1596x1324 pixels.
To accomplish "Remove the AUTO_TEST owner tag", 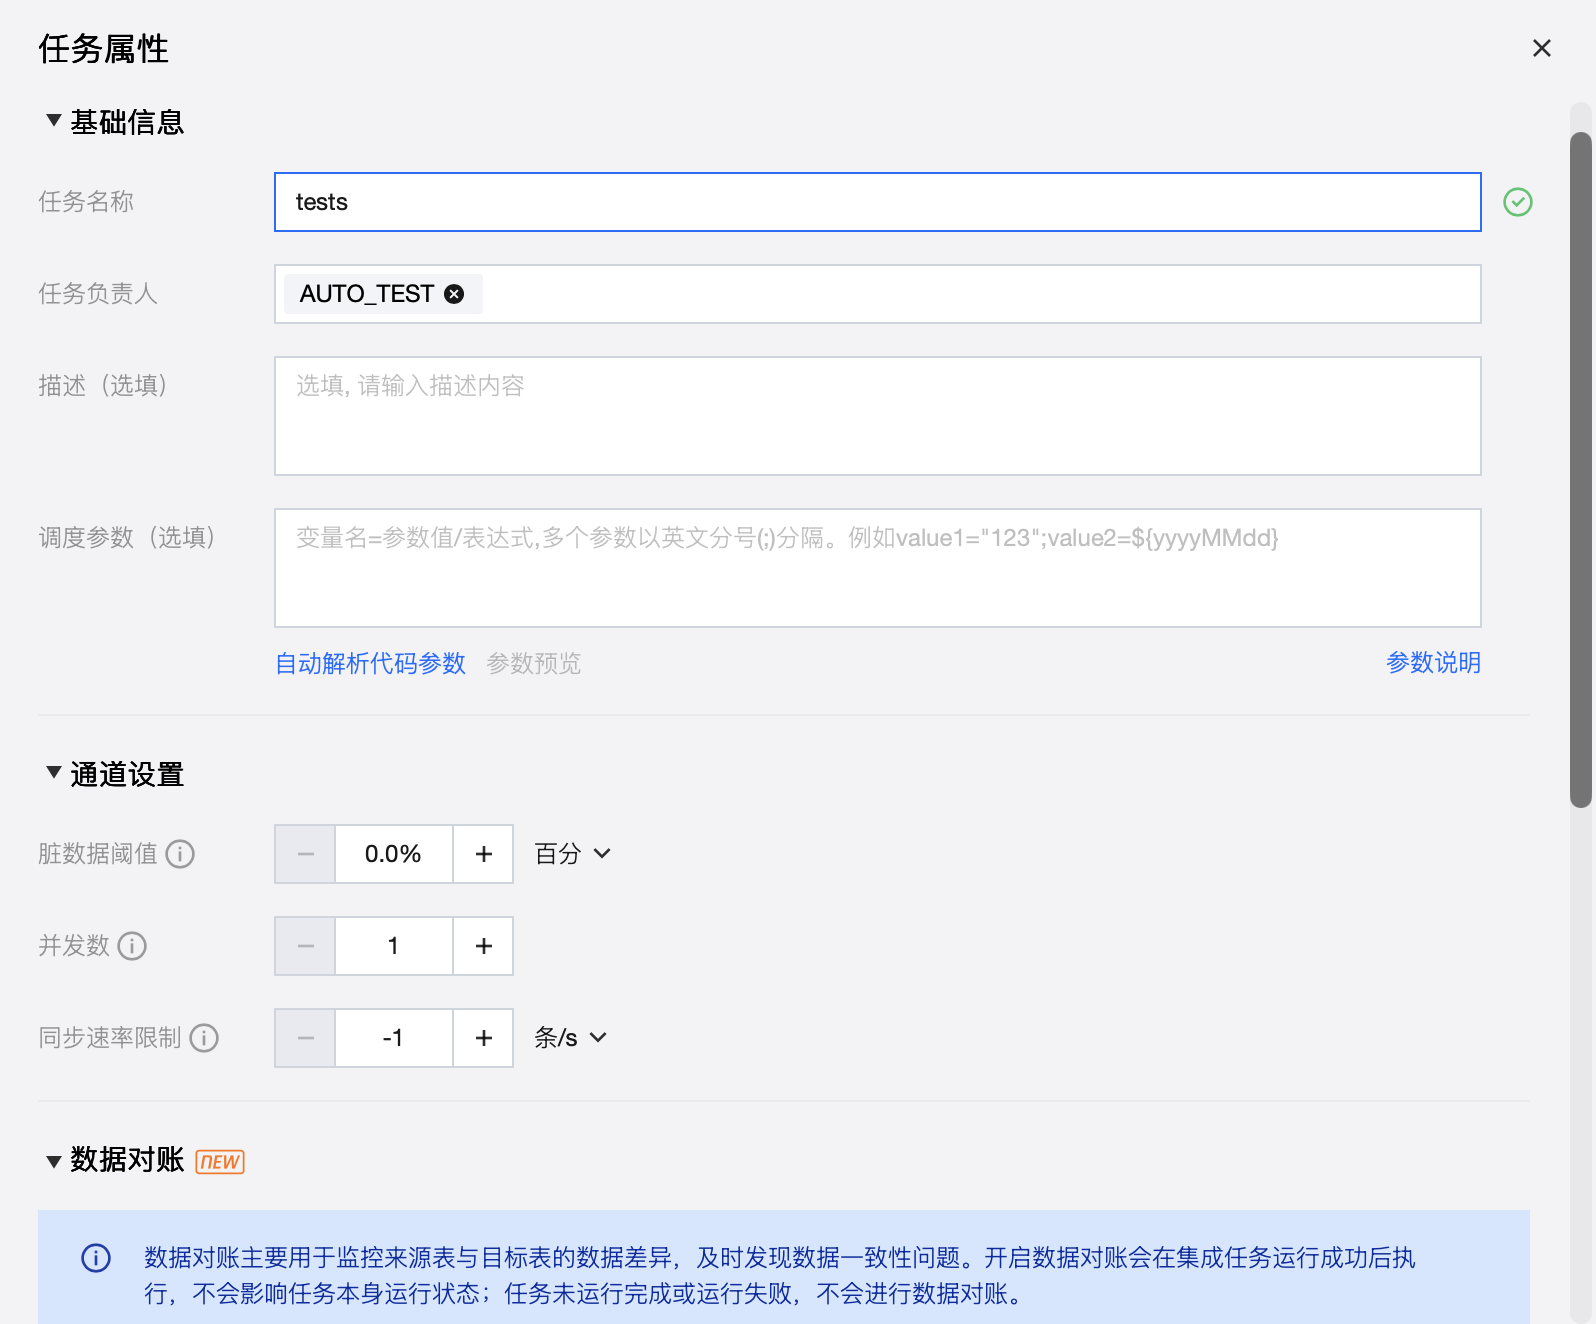I will (454, 294).
